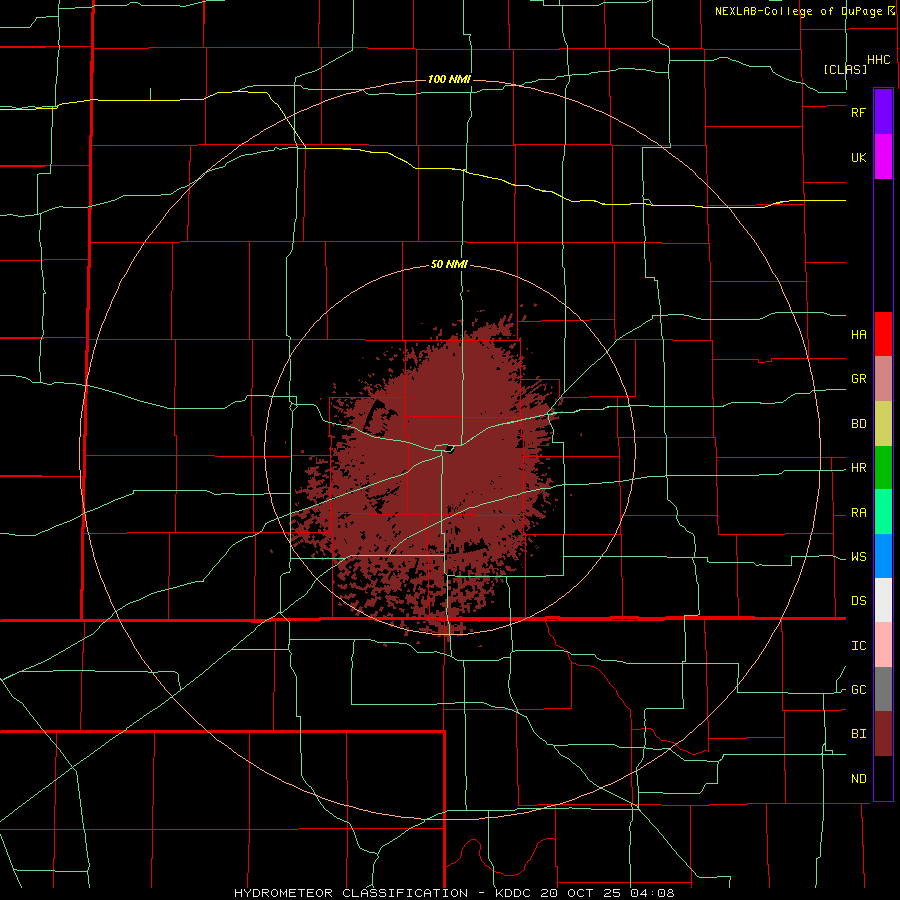
Task: Click the light-green RA legend swatch
Action: click(883, 512)
